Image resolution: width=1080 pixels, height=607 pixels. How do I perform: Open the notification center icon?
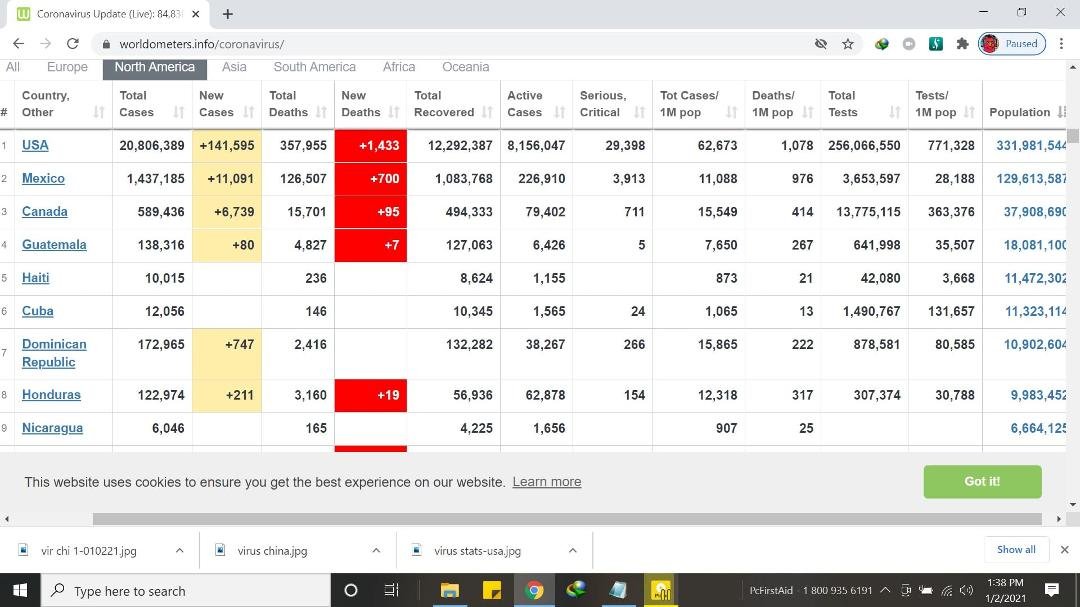point(1052,590)
